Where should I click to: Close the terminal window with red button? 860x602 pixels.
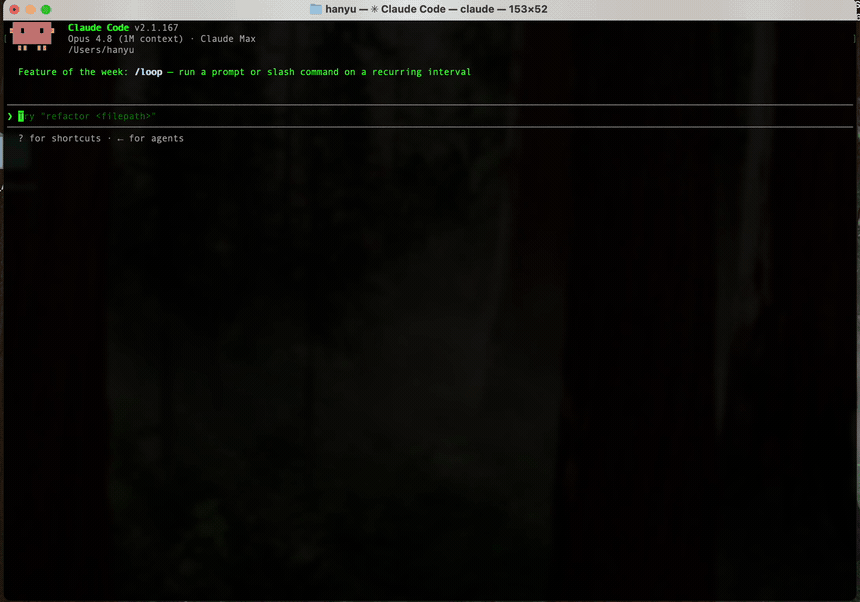pyautogui.click(x=14, y=9)
